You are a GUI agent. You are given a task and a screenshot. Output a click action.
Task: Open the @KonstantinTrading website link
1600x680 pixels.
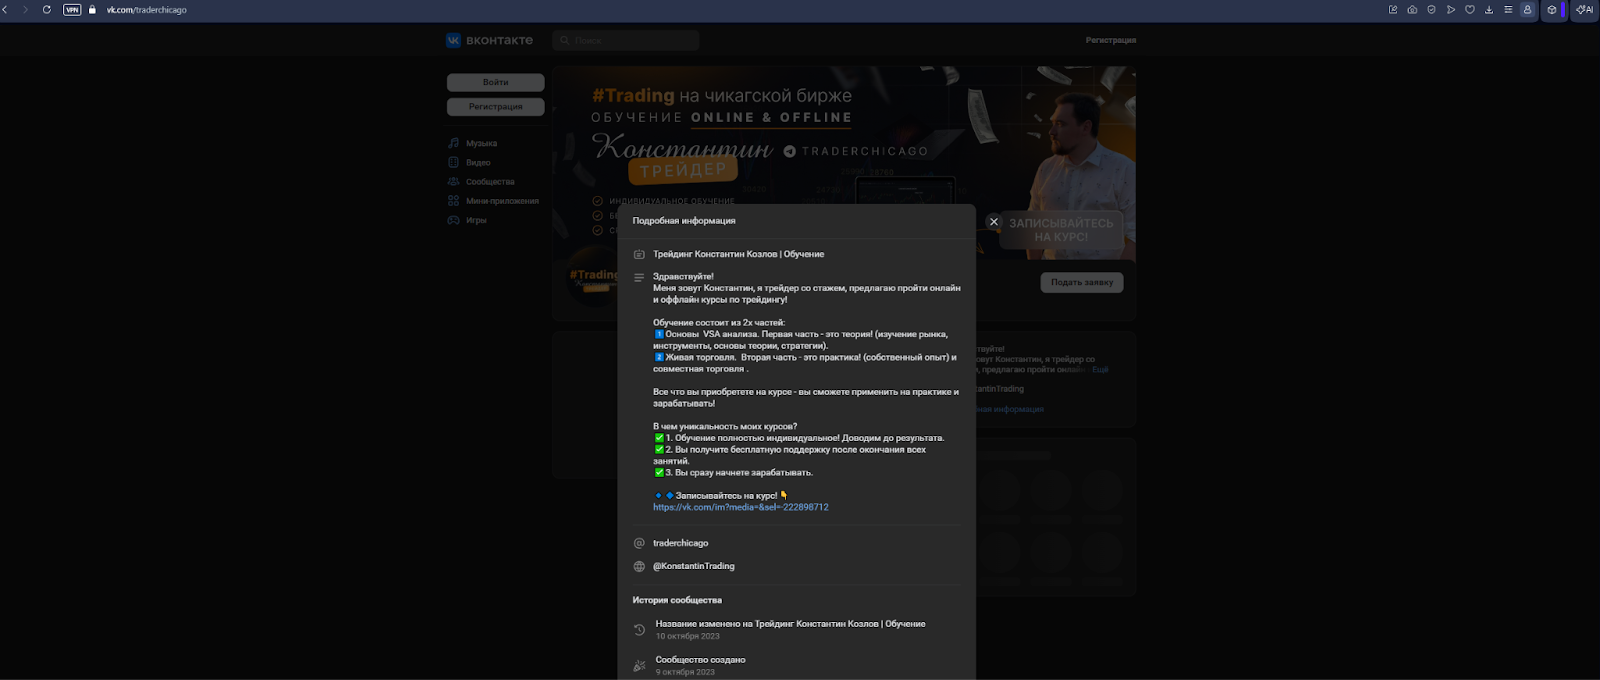tap(693, 566)
